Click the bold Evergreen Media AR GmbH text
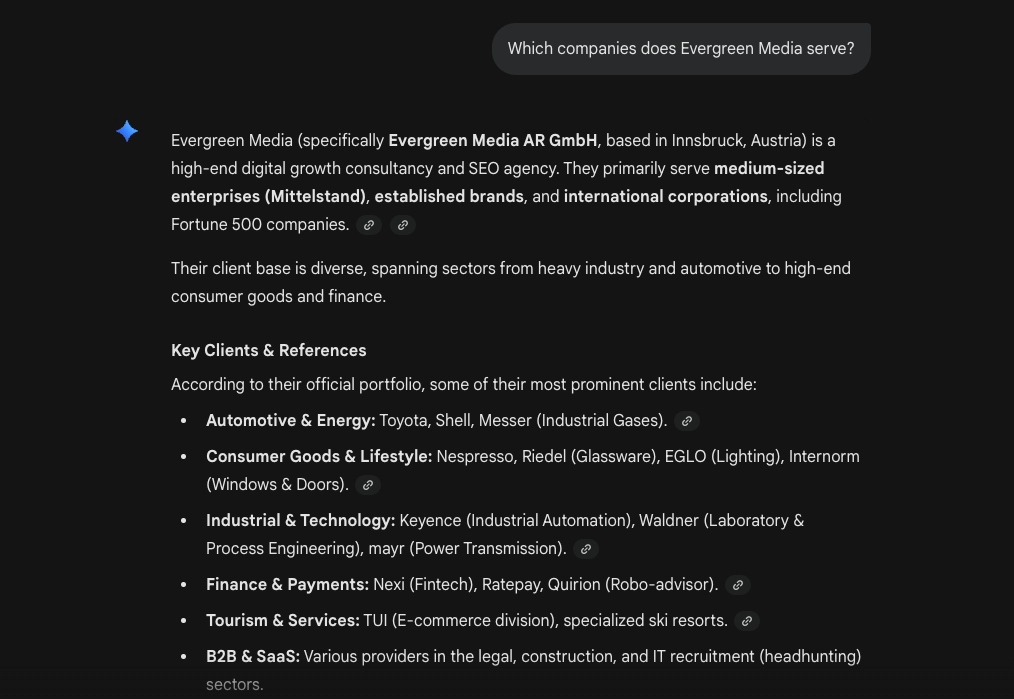1014x699 pixels. 492,140
